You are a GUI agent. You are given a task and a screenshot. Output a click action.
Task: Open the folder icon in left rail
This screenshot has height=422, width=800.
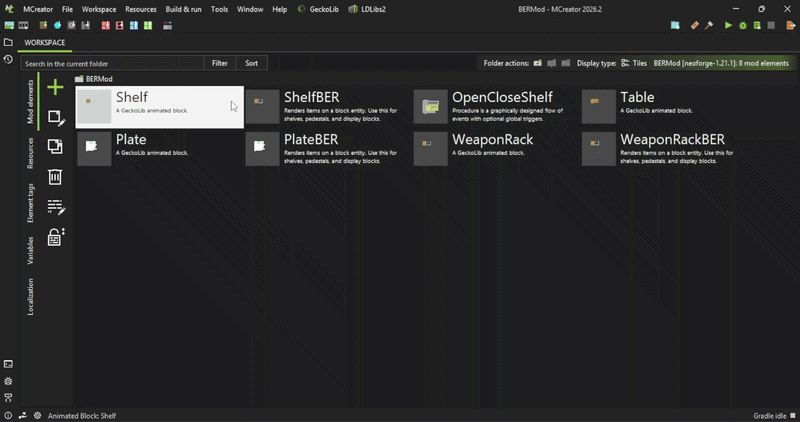[x=8, y=42]
